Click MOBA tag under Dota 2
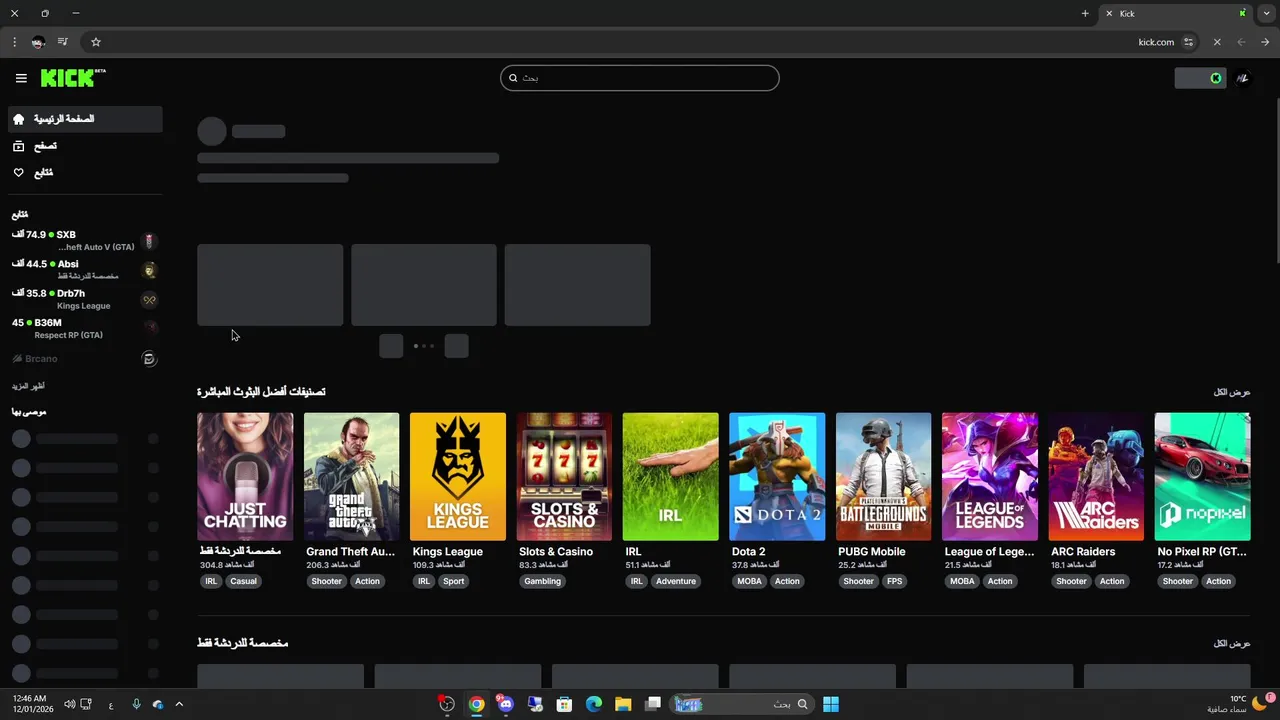Viewport: 1280px width, 720px height. [x=749, y=581]
